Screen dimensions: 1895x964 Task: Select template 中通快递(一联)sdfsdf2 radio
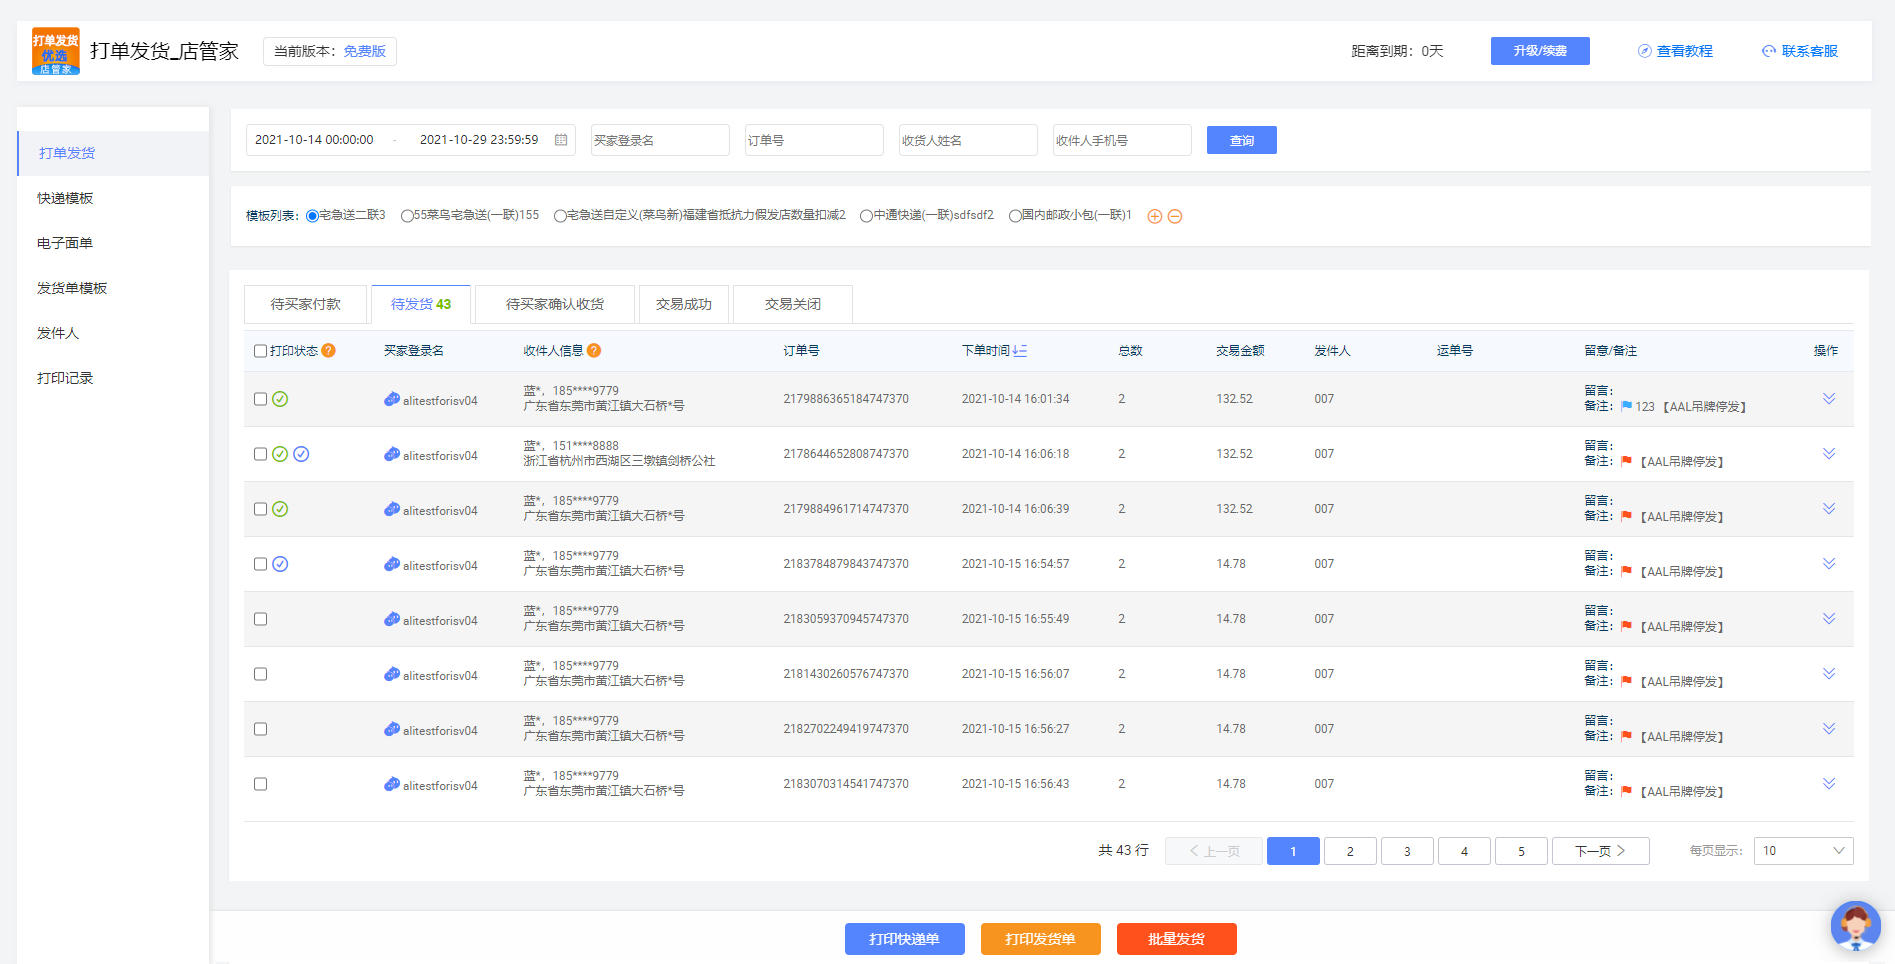pyautogui.click(x=866, y=216)
